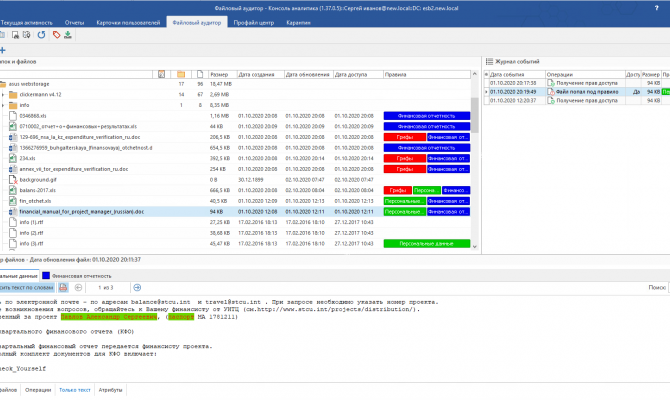Click the blue Финансовая отчетность legend swatch

pyautogui.click(x=46, y=274)
